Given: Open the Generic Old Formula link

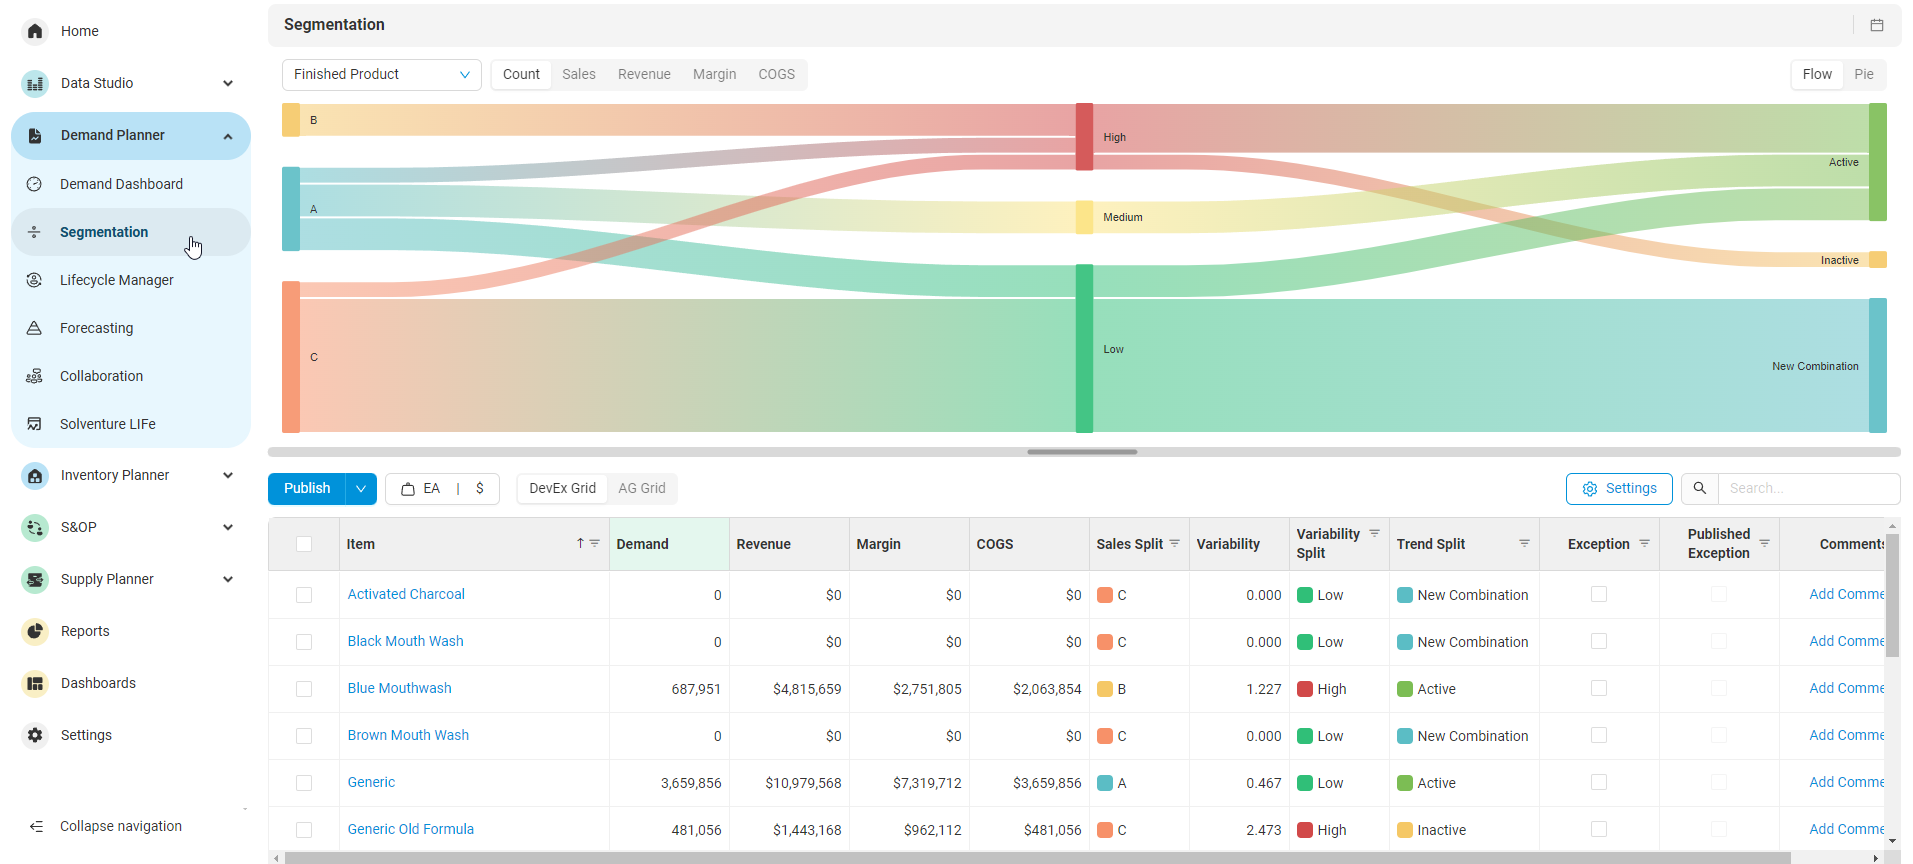Looking at the screenshot, I should click(411, 829).
